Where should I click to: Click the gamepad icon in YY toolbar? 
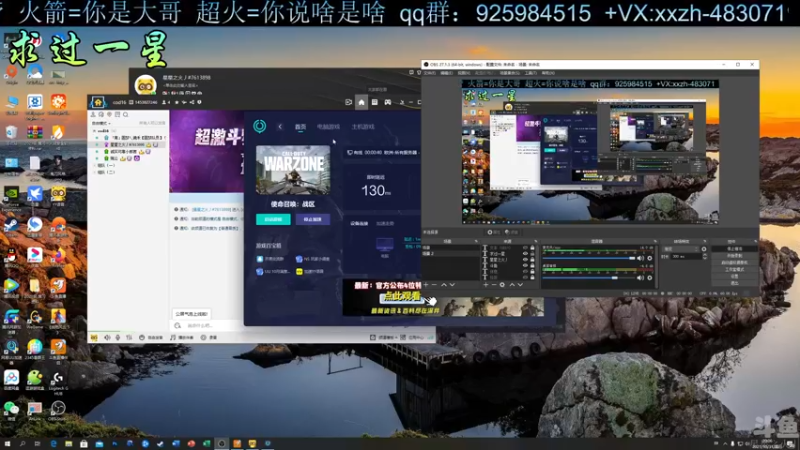coord(388,103)
